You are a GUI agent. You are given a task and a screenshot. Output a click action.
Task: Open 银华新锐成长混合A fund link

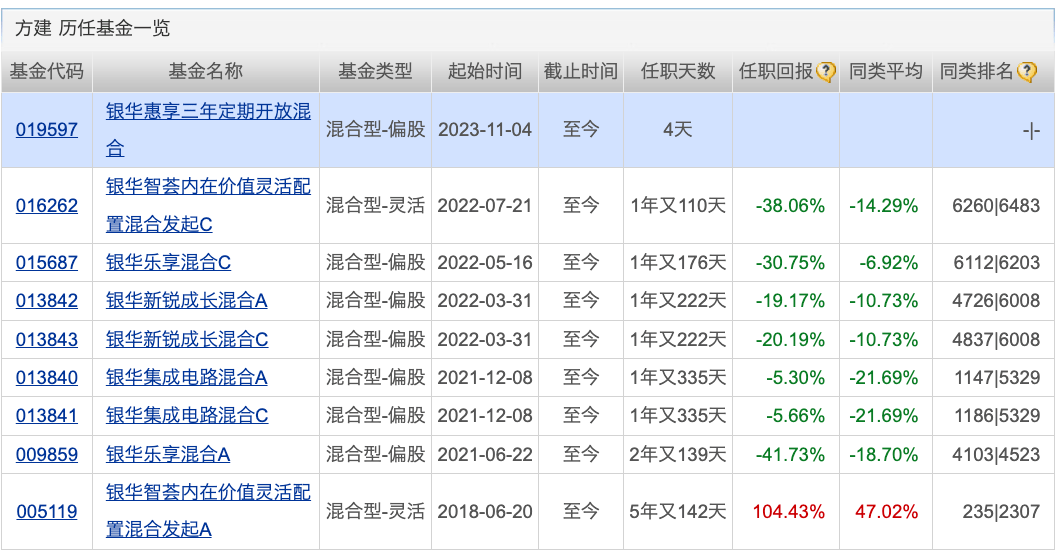coord(187,301)
